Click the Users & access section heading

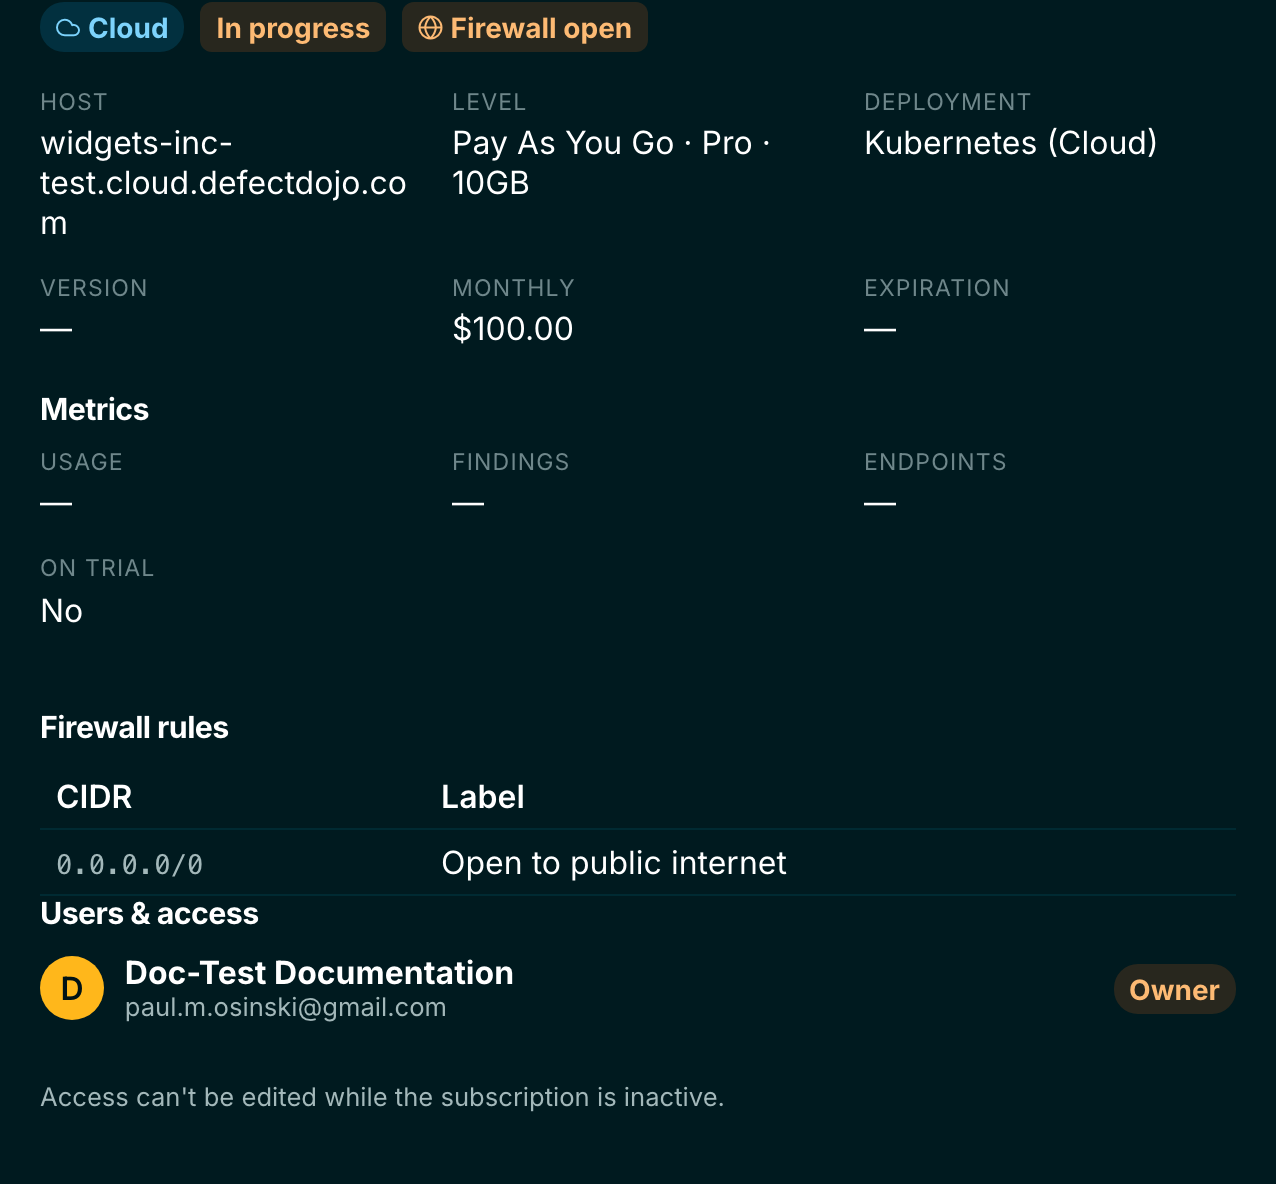[x=149, y=913]
